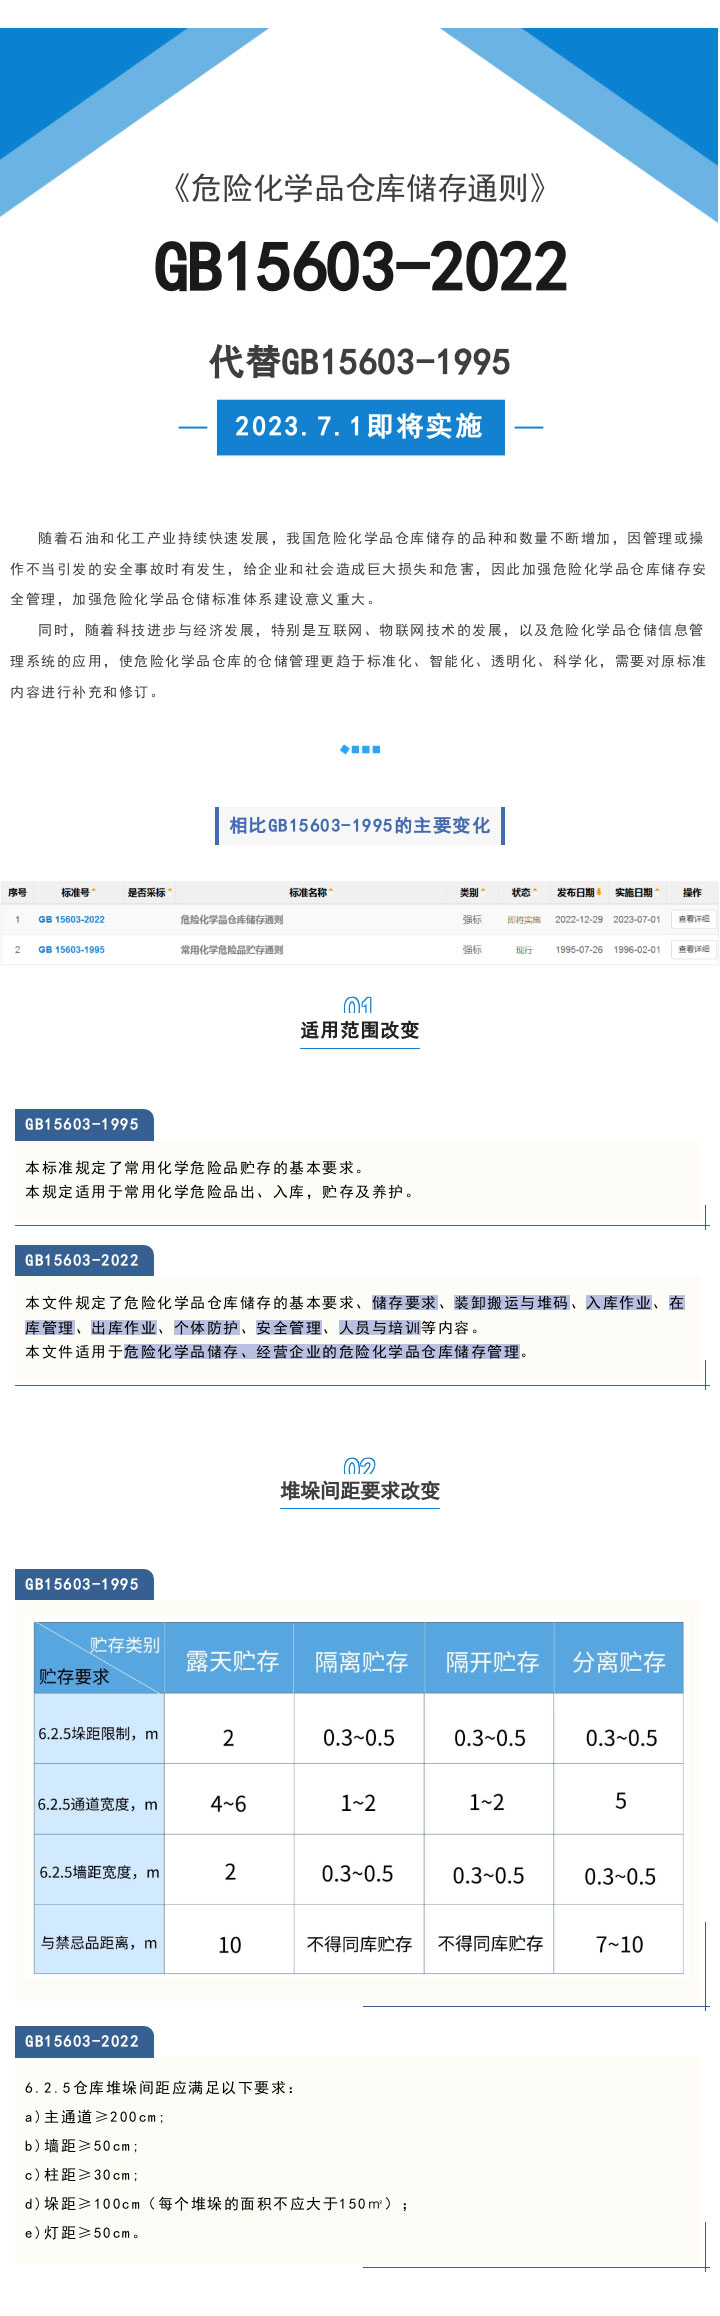Sort table by 状态 column
This screenshot has width=720, height=2316.
pyautogui.click(x=523, y=892)
